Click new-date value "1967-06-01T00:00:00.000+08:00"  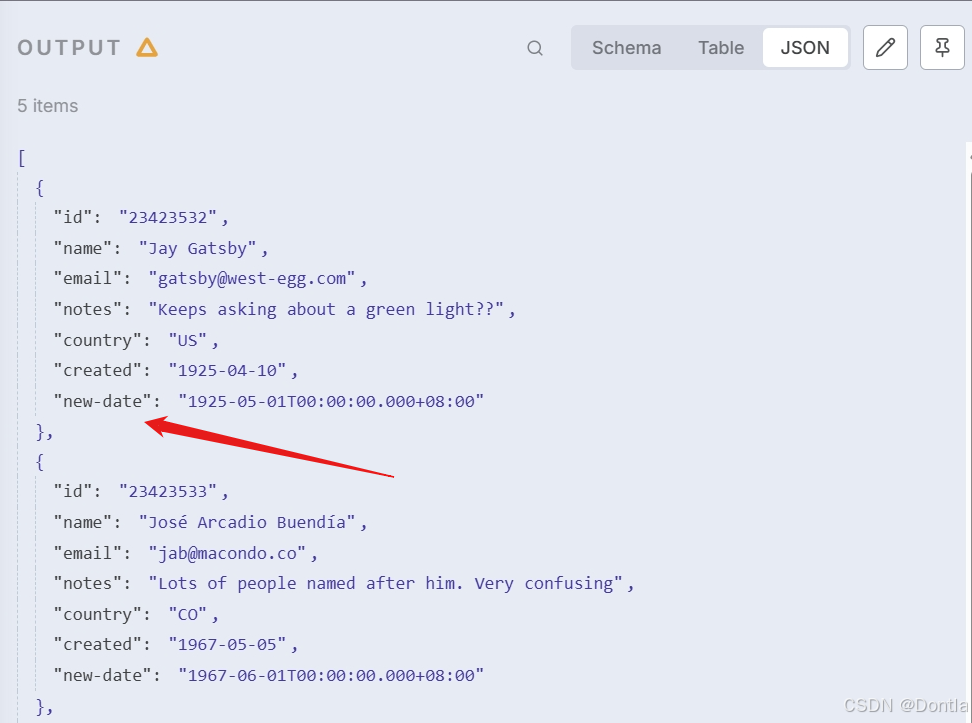point(331,675)
